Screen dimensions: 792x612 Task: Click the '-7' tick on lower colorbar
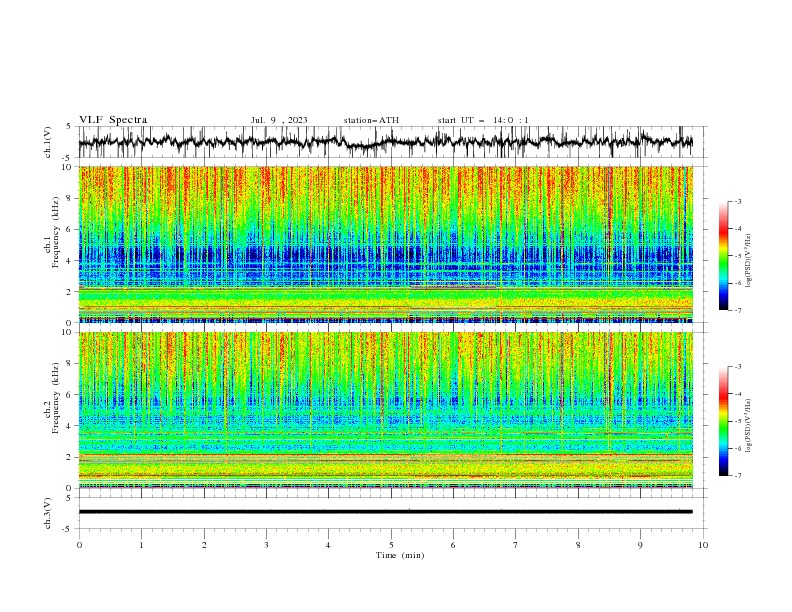click(x=737, y=476)
